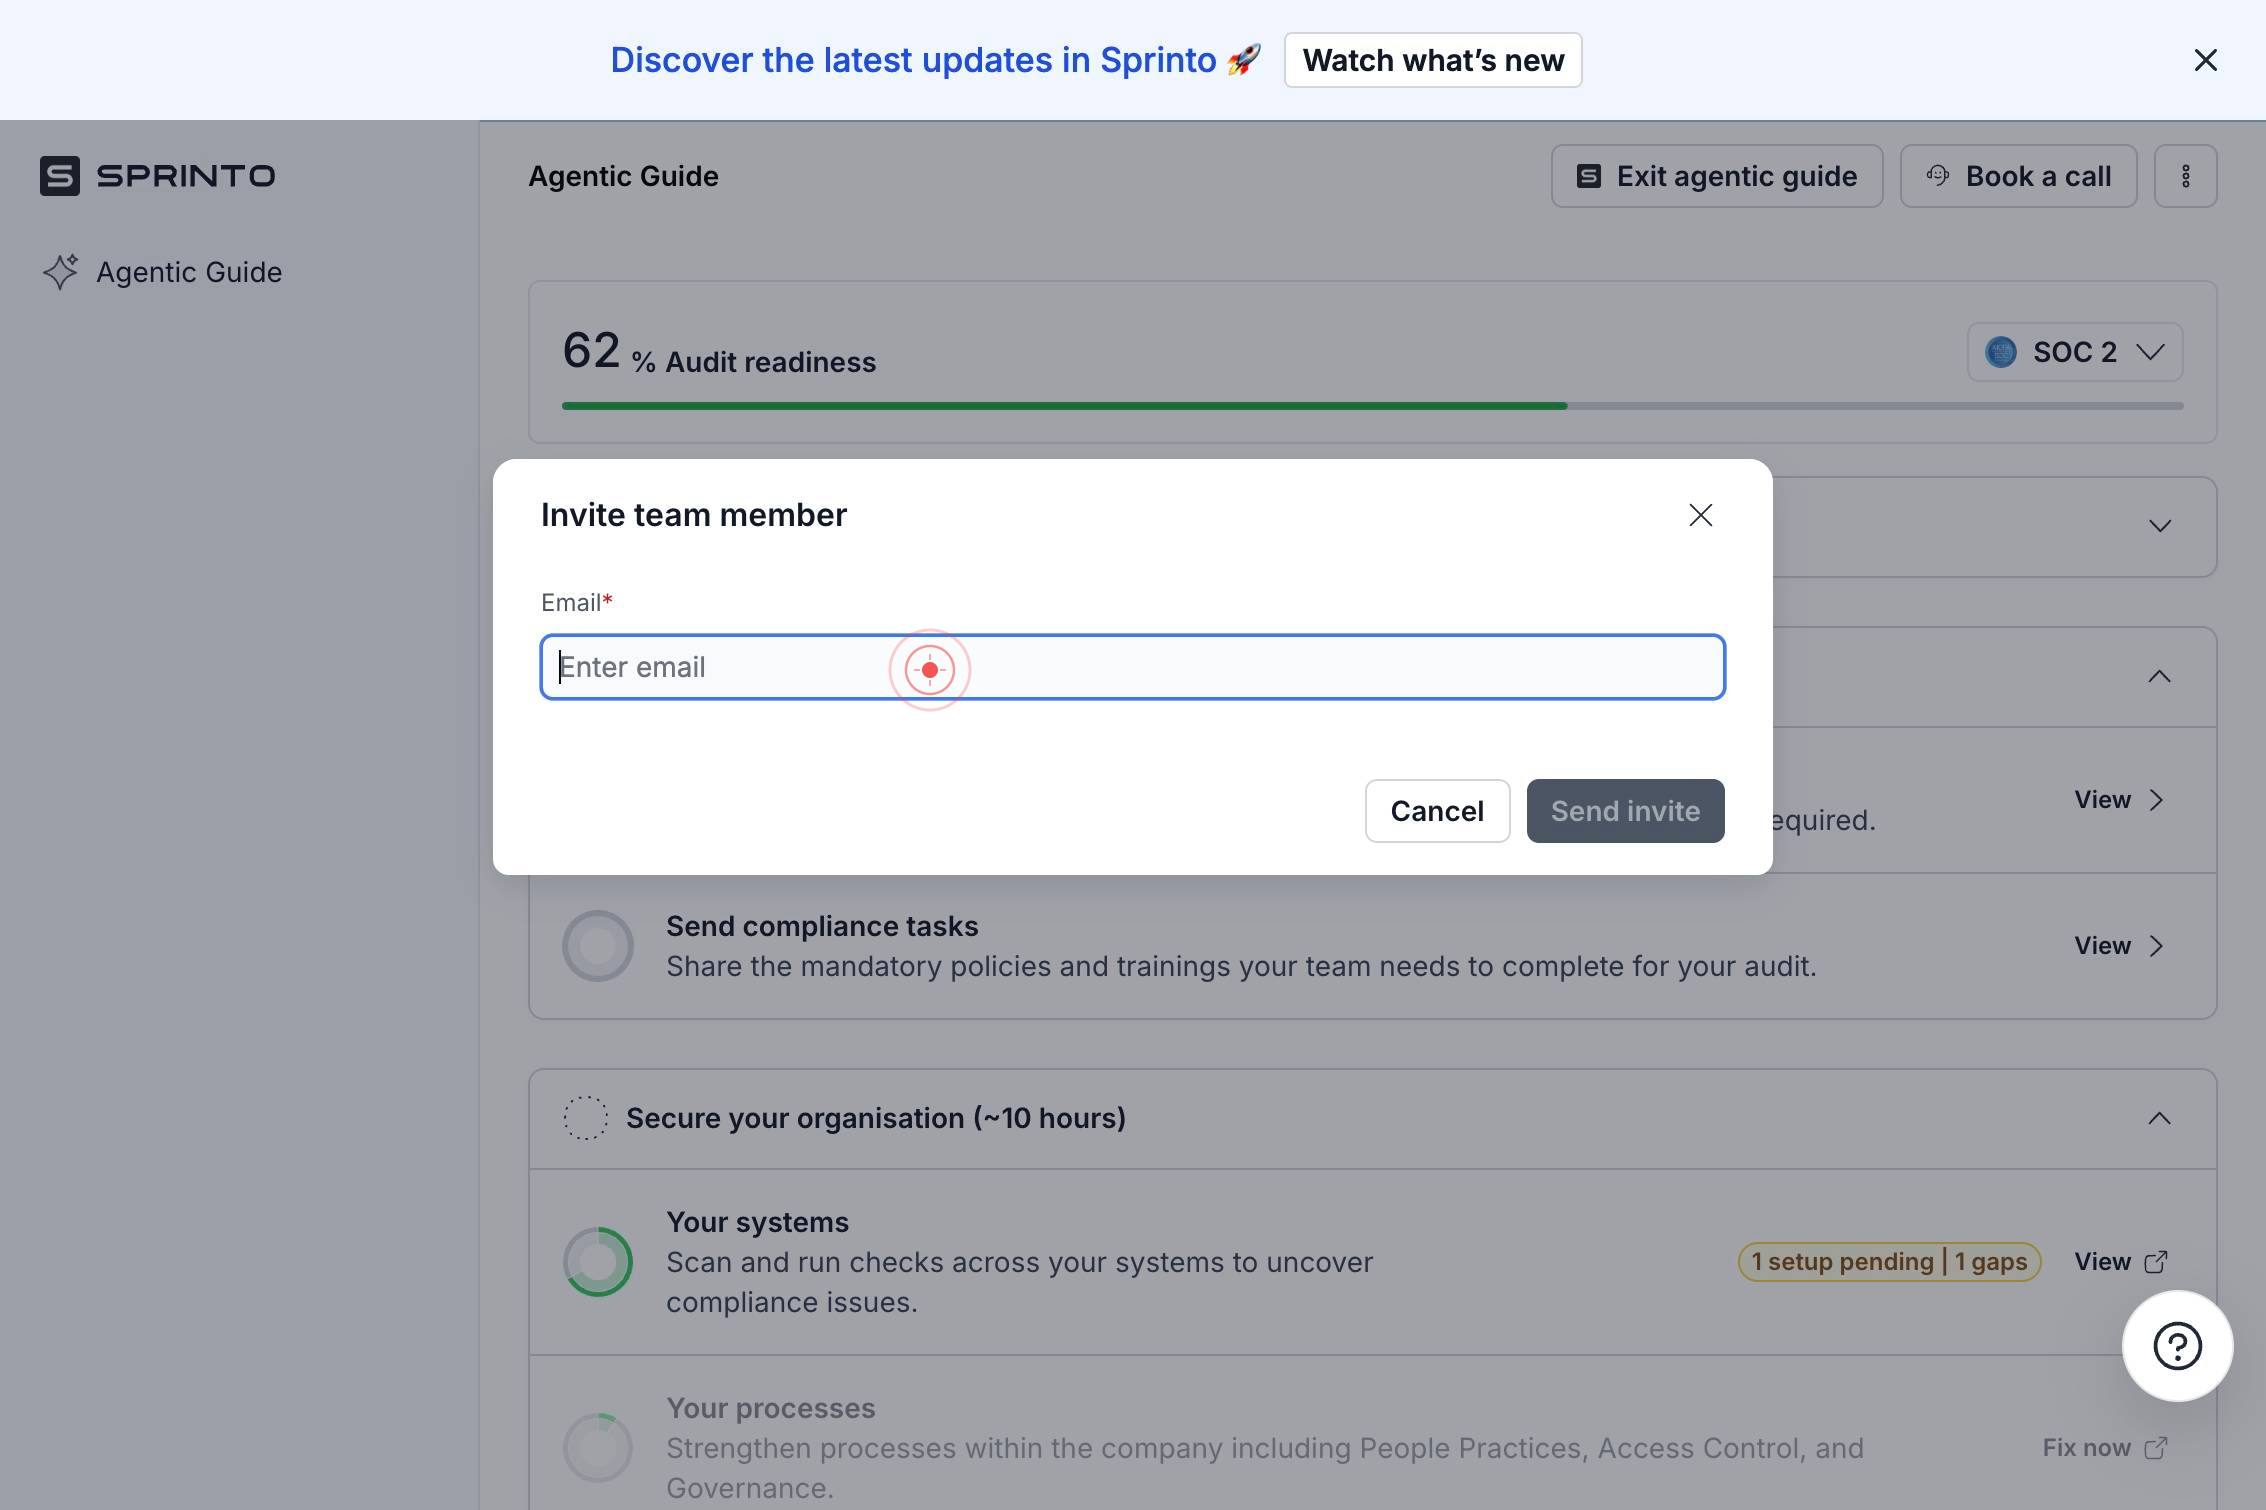Viewport: 2266px width, 1510px height.
Task: Click the Book a call button
Action: tap(2018, 176)
